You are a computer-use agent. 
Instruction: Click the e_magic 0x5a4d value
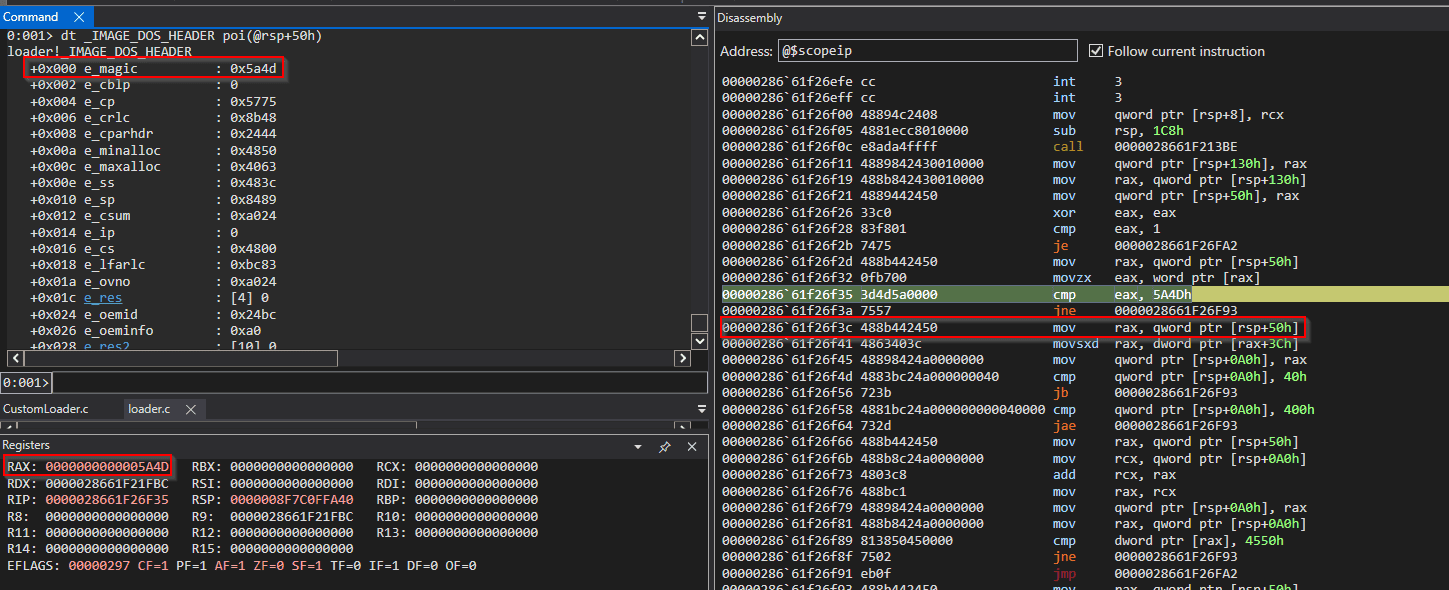[x=253, y=69]
